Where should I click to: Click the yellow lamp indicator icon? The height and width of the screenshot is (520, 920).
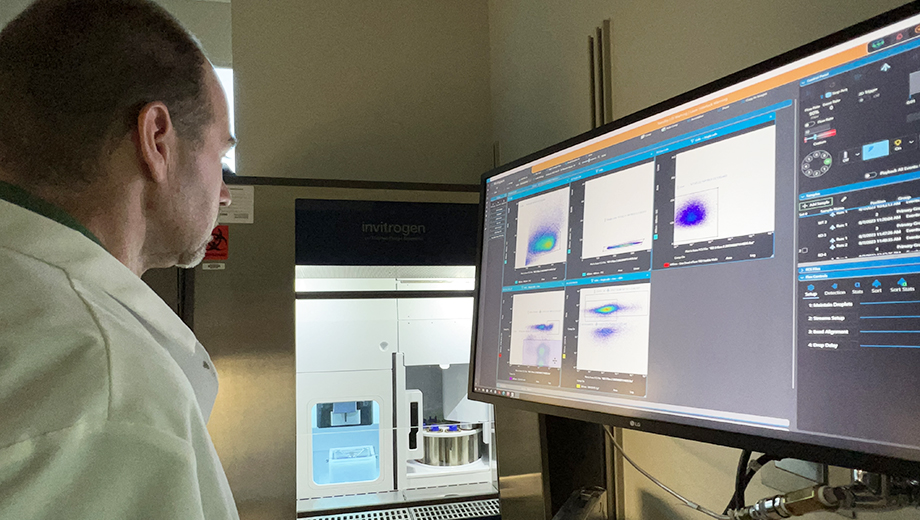[897, 143]
